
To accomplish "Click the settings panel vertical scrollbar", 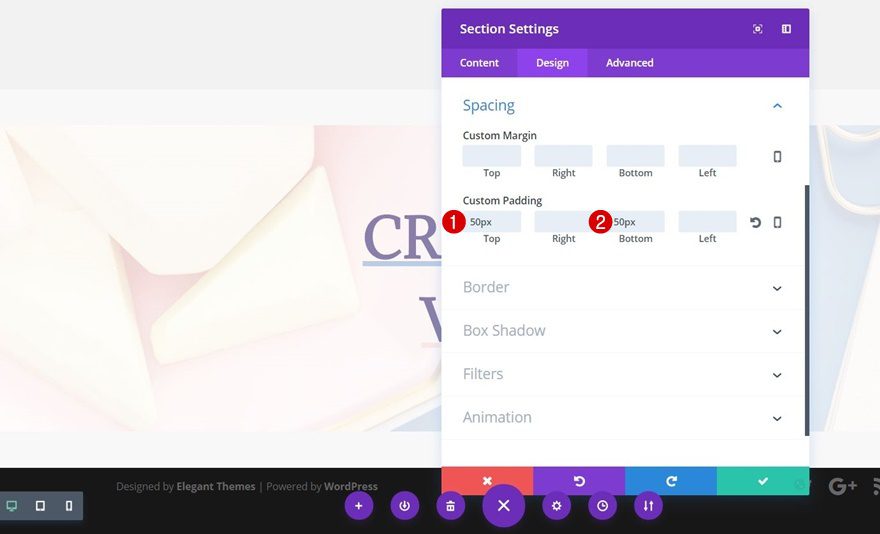I will [806, 310].
